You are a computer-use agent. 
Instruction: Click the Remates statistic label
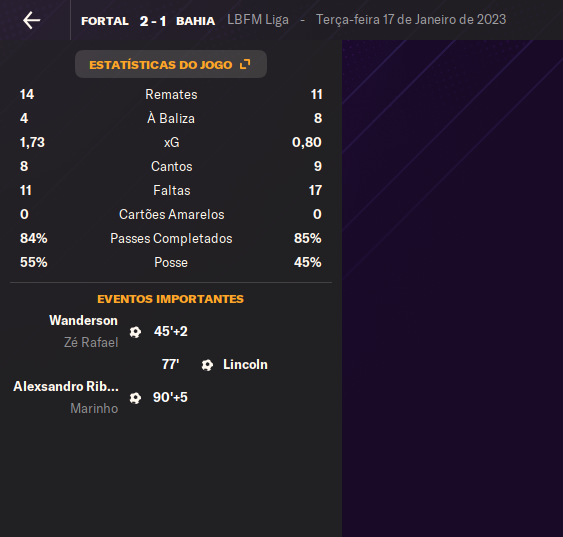tap(171, 94)
